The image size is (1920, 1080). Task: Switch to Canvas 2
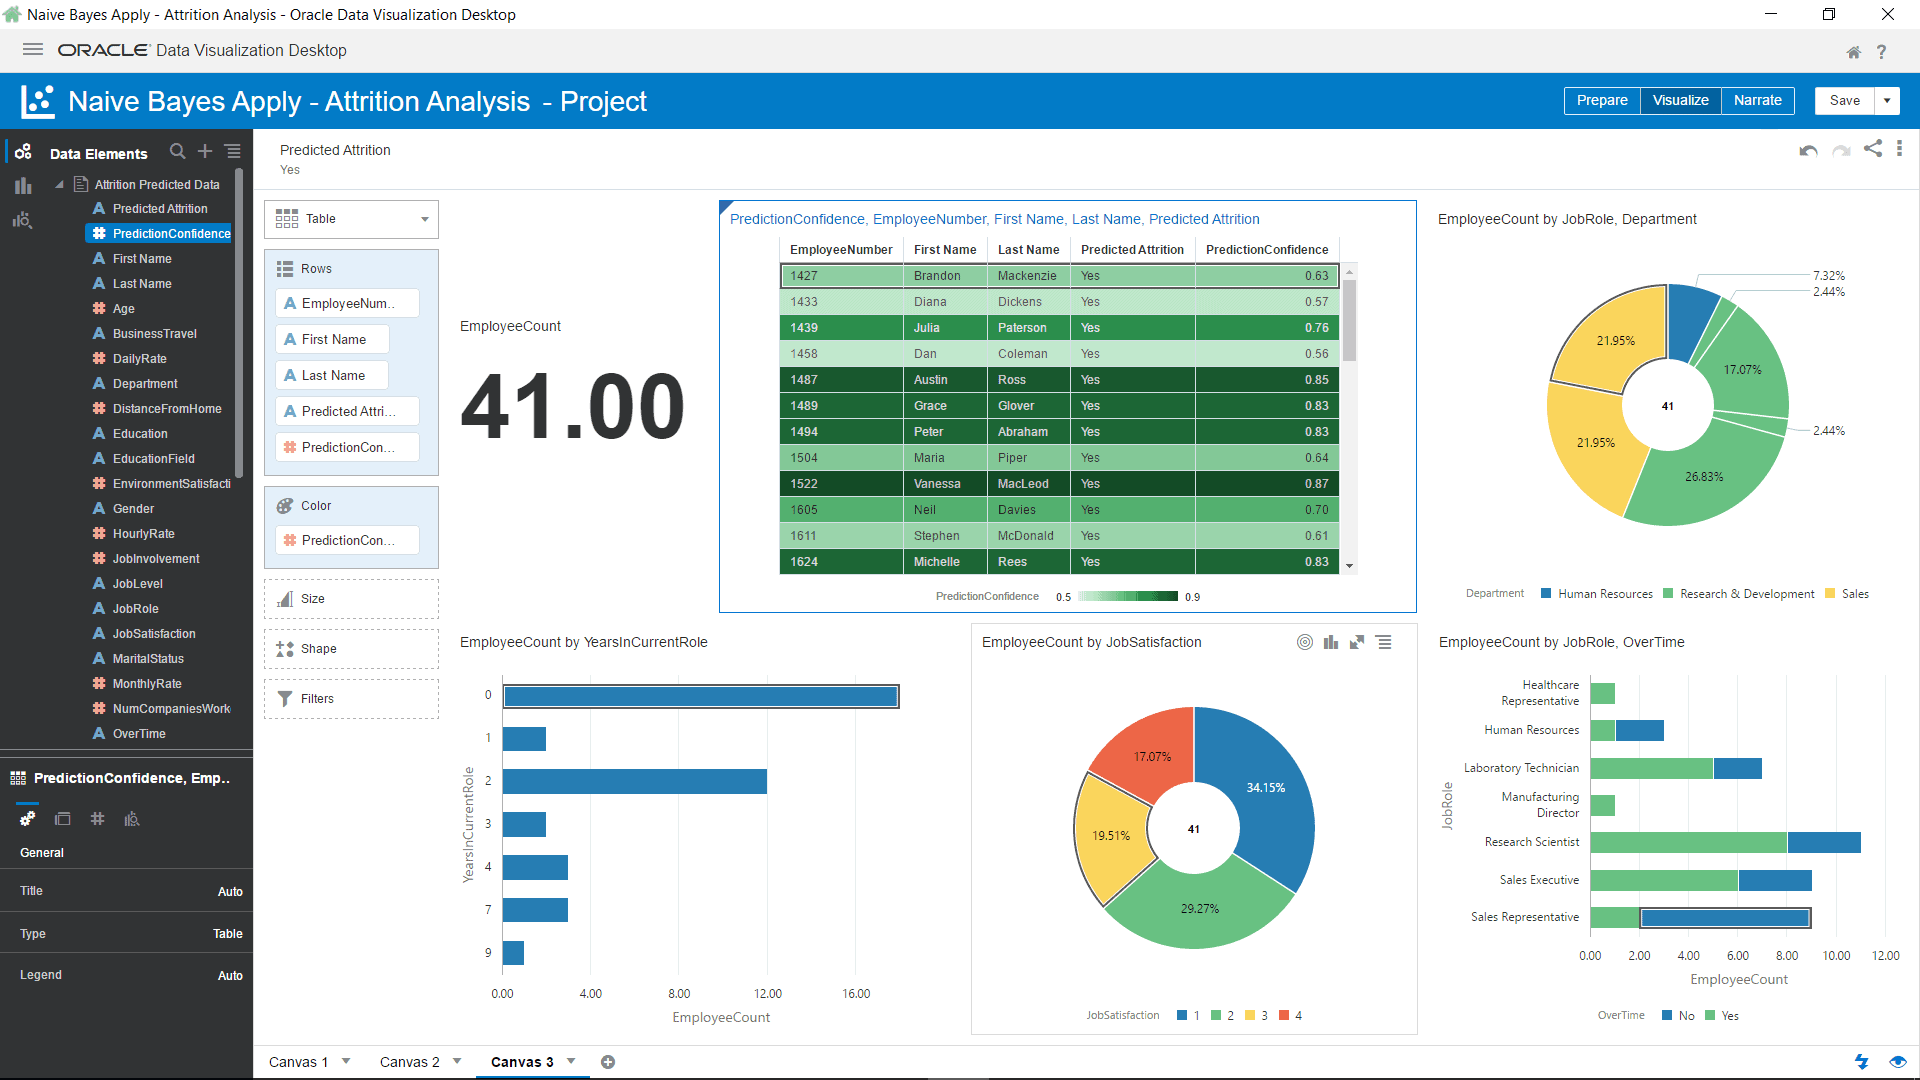(x=408, y=1062)
